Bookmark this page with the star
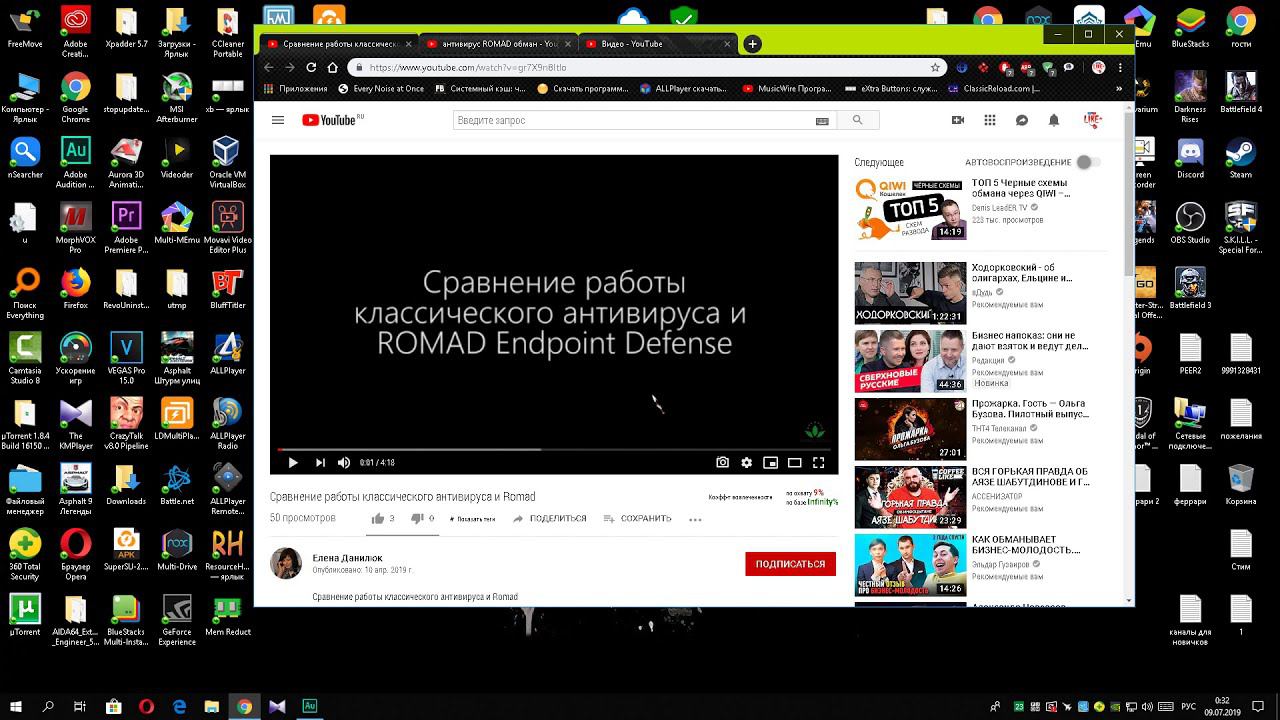This screenshot has height=720, width=1280. click(x=935, y=67)
